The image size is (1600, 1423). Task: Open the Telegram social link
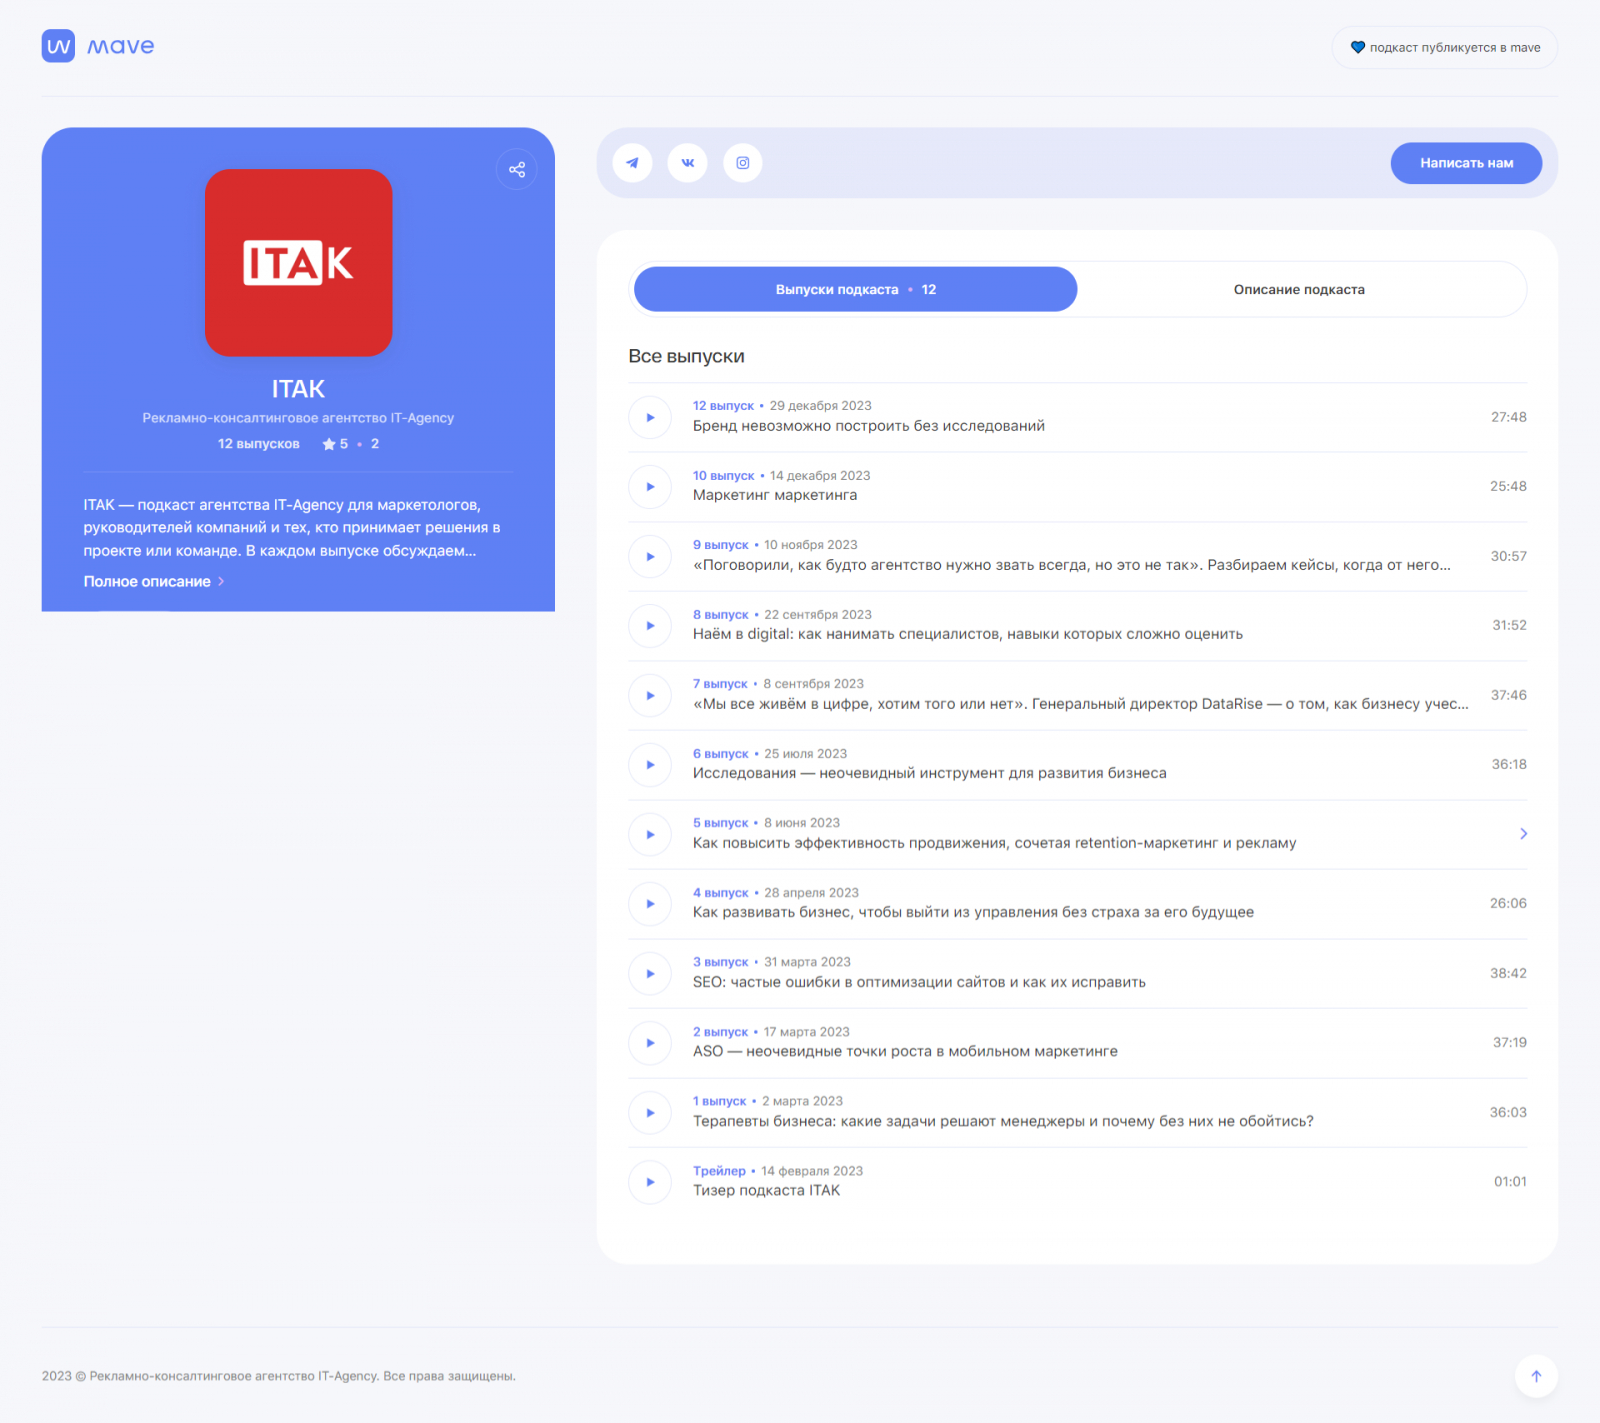[x=633, y=163]
